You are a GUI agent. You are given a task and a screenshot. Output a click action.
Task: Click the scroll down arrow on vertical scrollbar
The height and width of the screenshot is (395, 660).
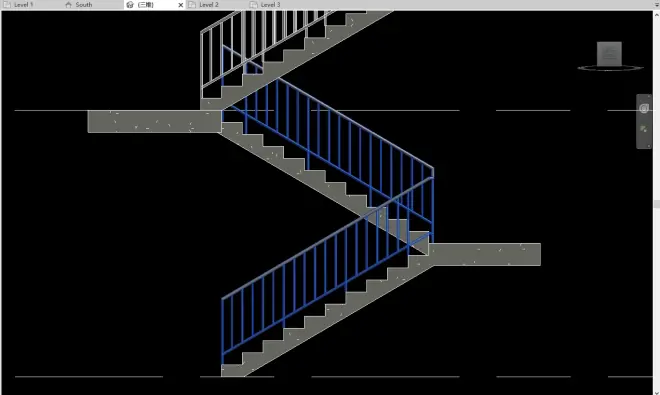(657, 392)
